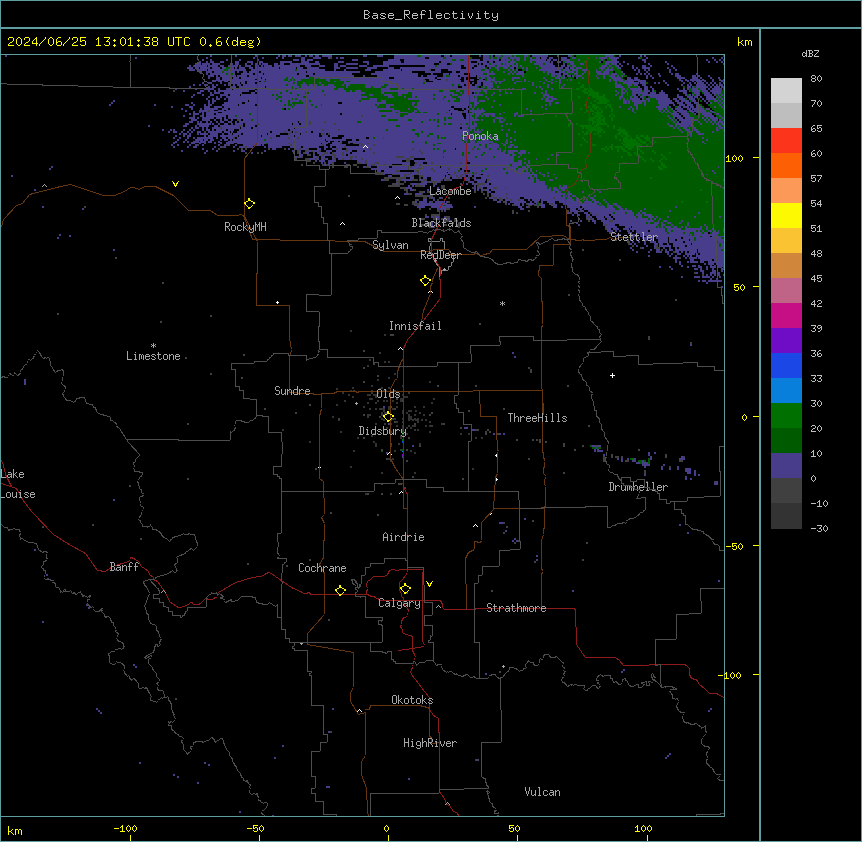Viewport: 862px width, 842px height.
Task: Click the RockyMH label
Action: click(245, 227)
